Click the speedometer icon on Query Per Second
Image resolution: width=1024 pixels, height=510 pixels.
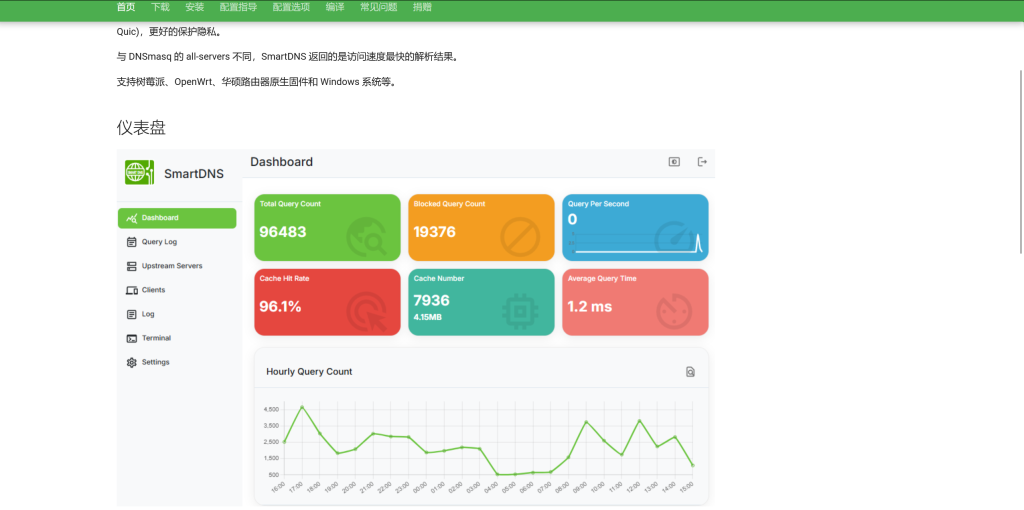[674, 236]
